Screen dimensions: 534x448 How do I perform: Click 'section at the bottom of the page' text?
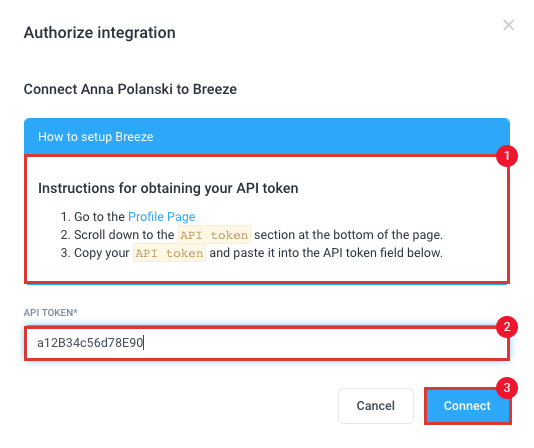click(x=347, y=235)
